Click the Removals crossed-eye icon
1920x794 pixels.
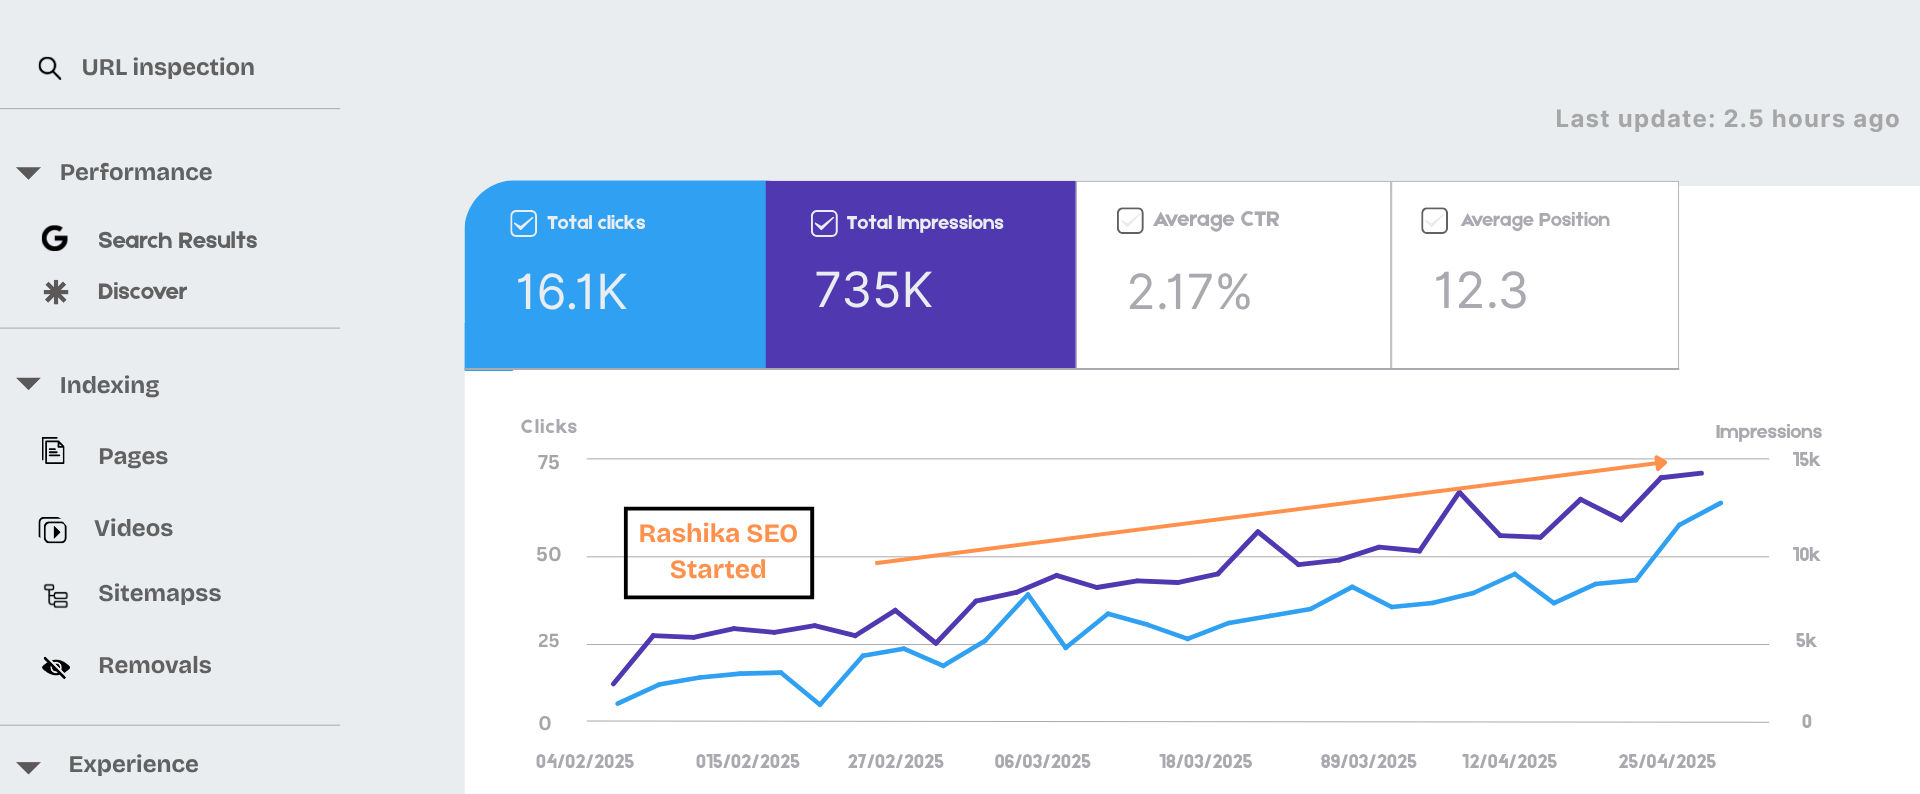(56, 667)
